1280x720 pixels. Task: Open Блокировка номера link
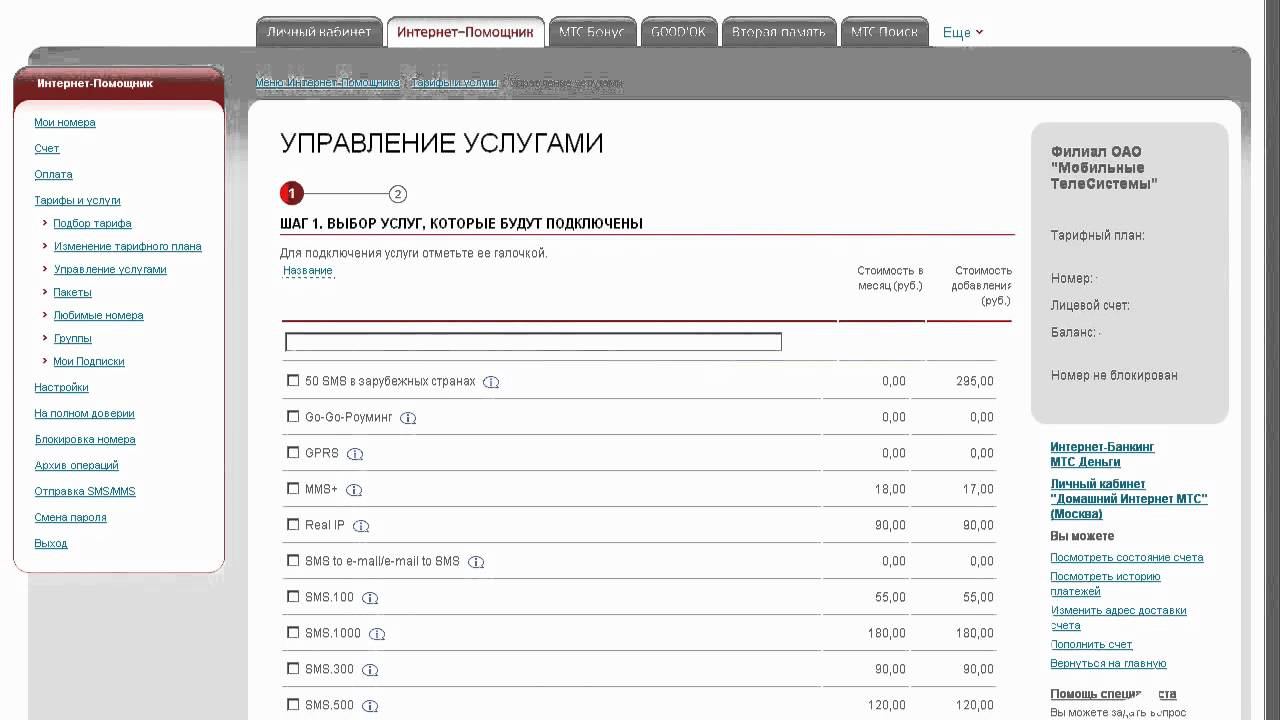click(85, 439)
